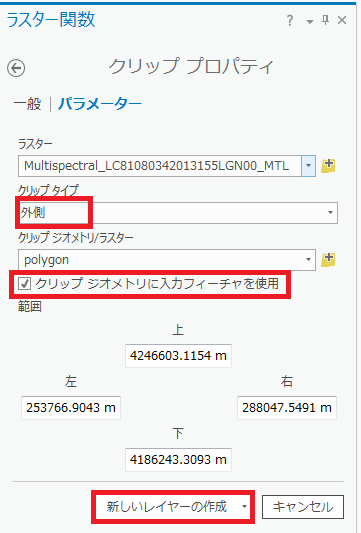Screen dimensions: 361x533
Task: Go back with the circled arrow icon
Action: click(x=16, y=68)
